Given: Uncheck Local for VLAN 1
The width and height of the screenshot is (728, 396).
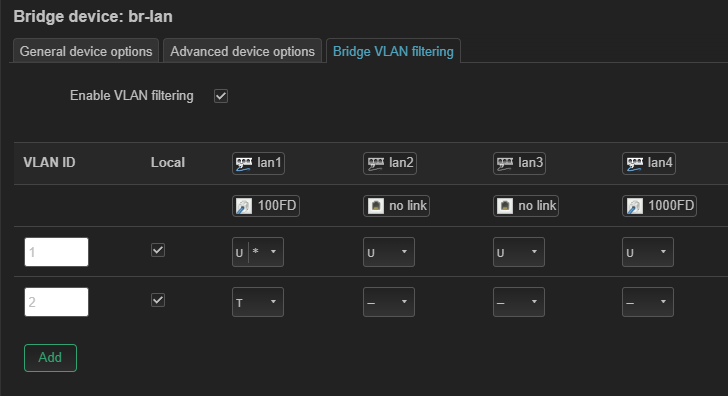Looking at the screenshot, I should (x=158, y=250).
